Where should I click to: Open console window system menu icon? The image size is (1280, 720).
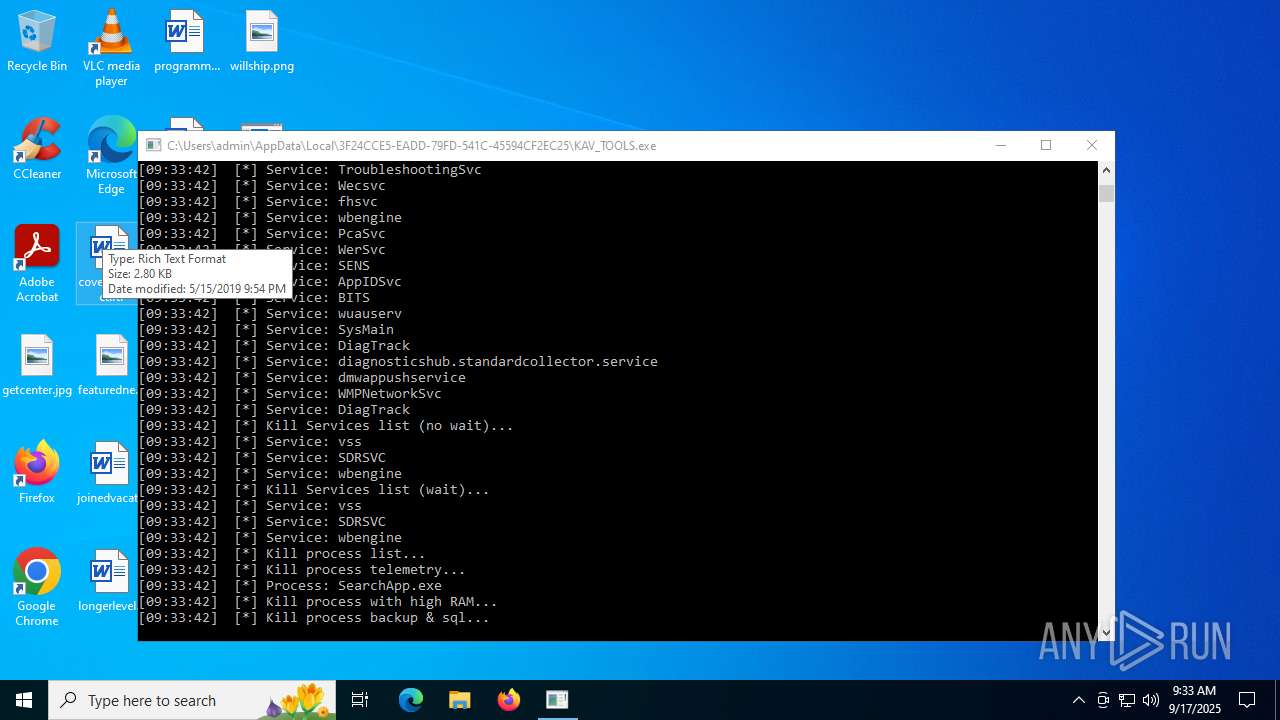(x=153, y=145)
